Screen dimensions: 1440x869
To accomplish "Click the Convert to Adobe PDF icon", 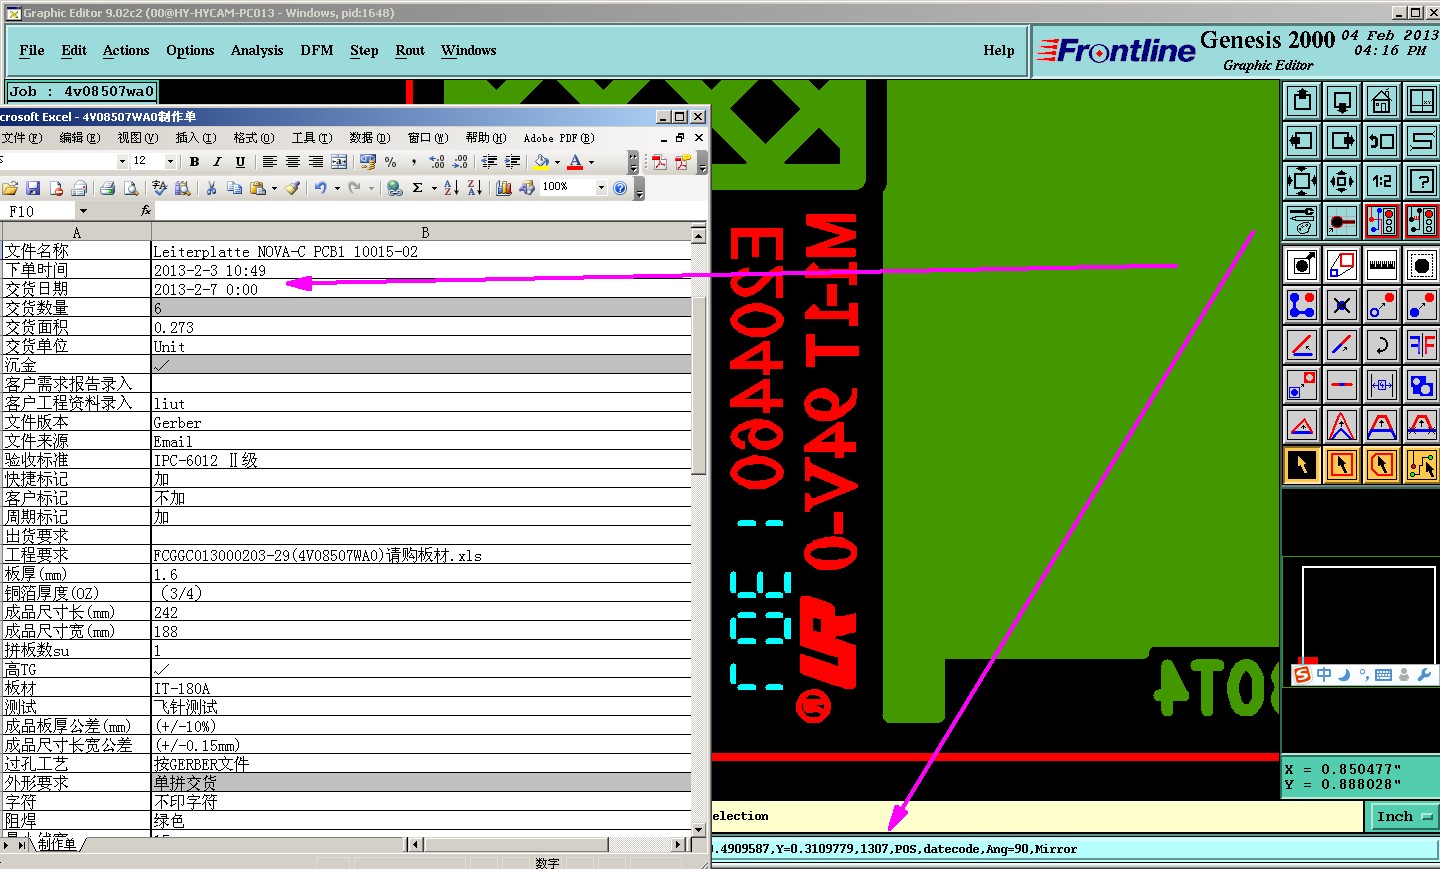I will coord(659,162).
